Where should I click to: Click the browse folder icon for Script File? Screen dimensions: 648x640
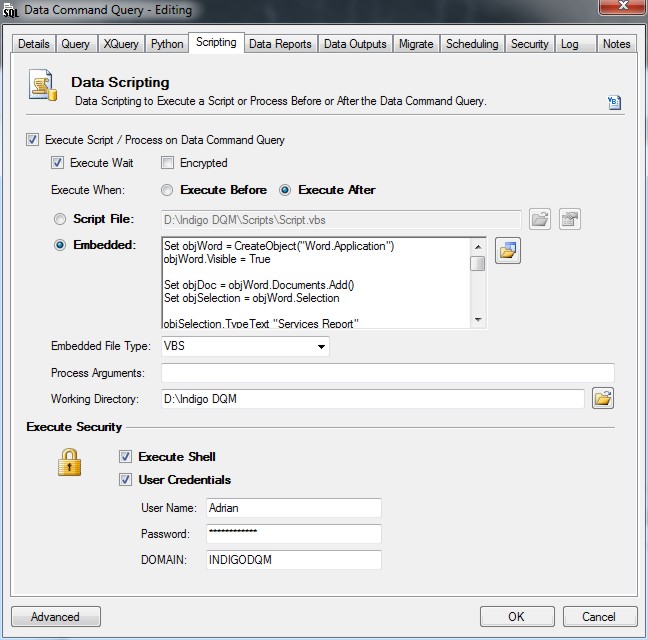point(540,219)
